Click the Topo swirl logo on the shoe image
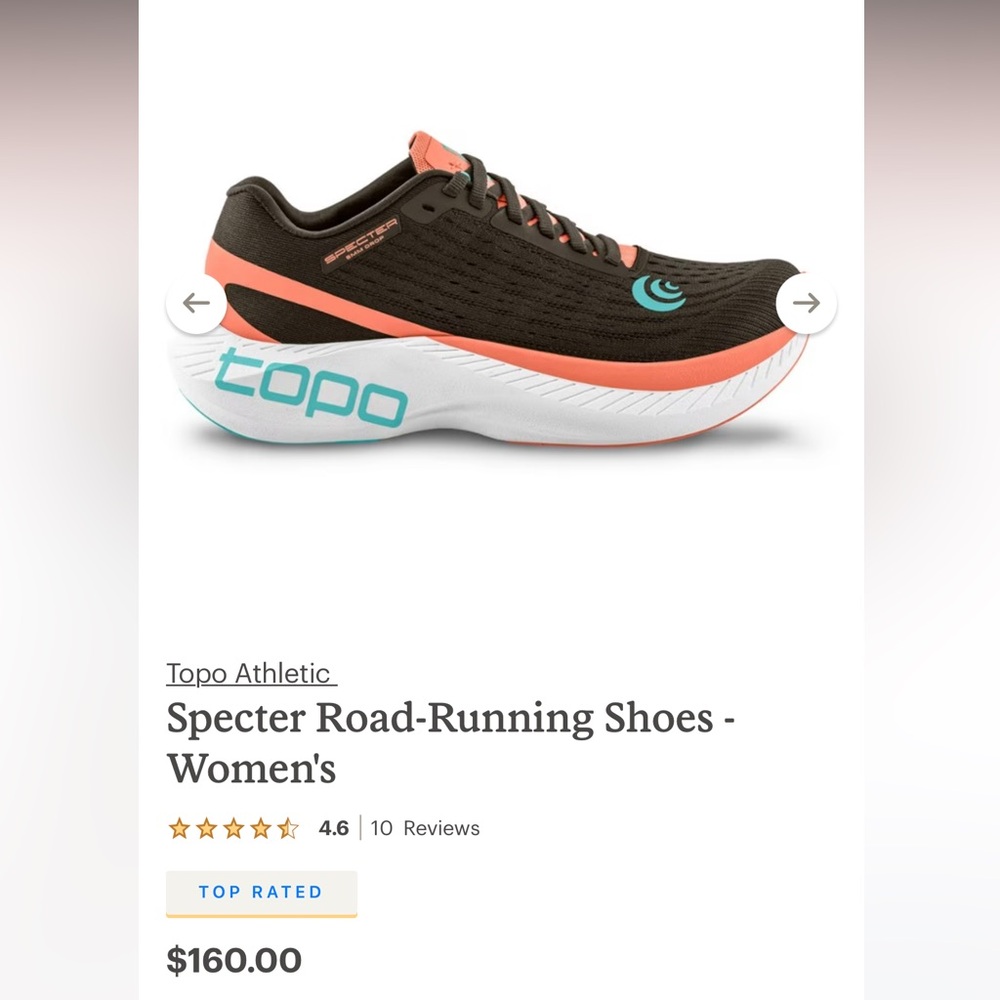 coord(659,294)
